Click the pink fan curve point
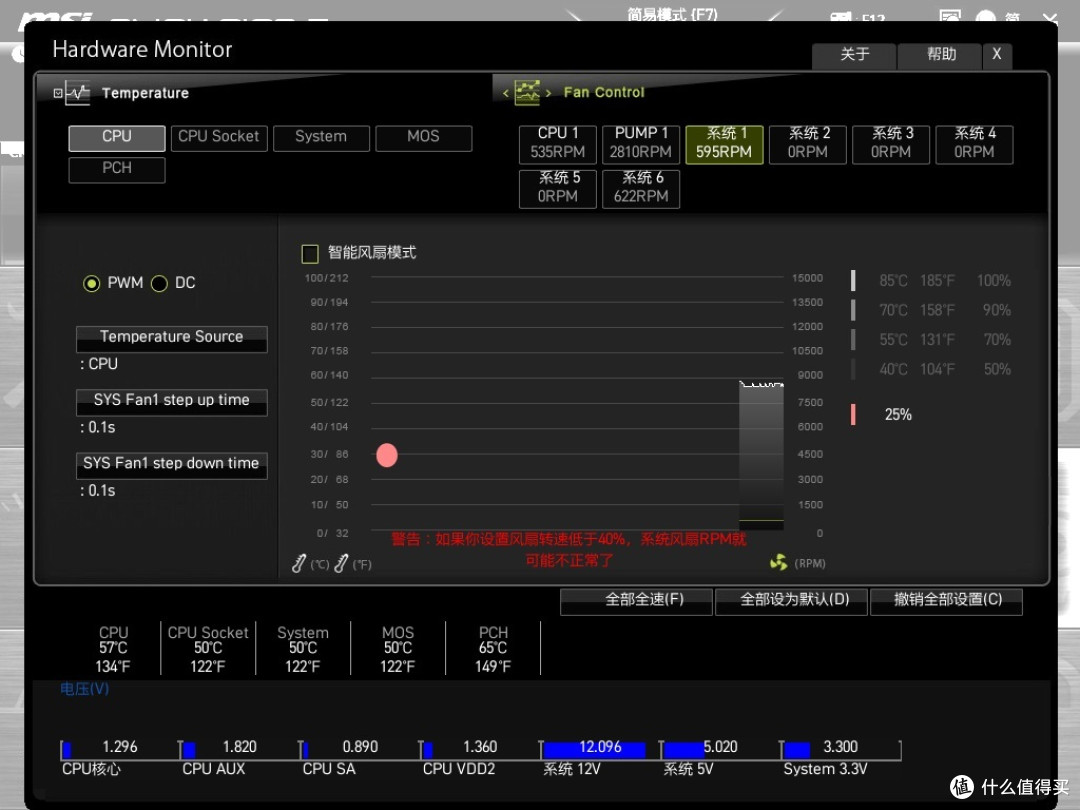This screenshot has height=810, width=1080. [387, 455]
